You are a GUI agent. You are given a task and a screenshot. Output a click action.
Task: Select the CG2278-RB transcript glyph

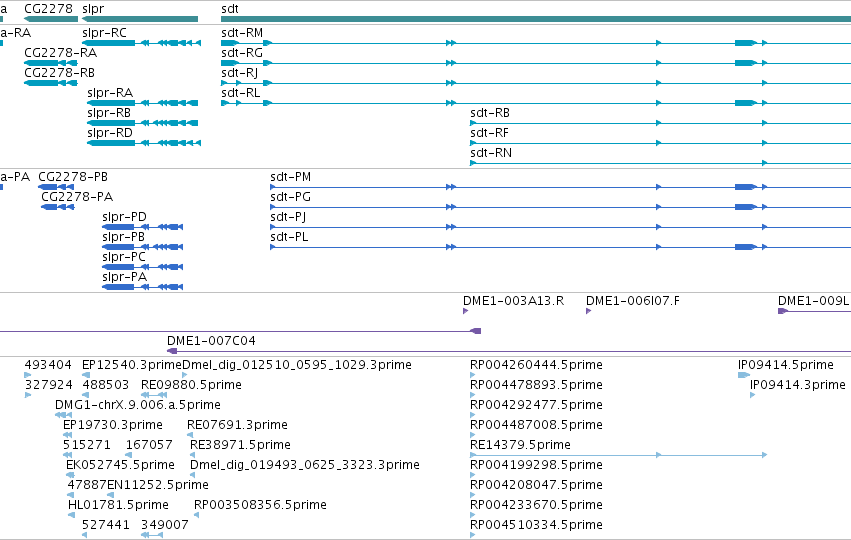pyautogui.click(x=51, y=83)
